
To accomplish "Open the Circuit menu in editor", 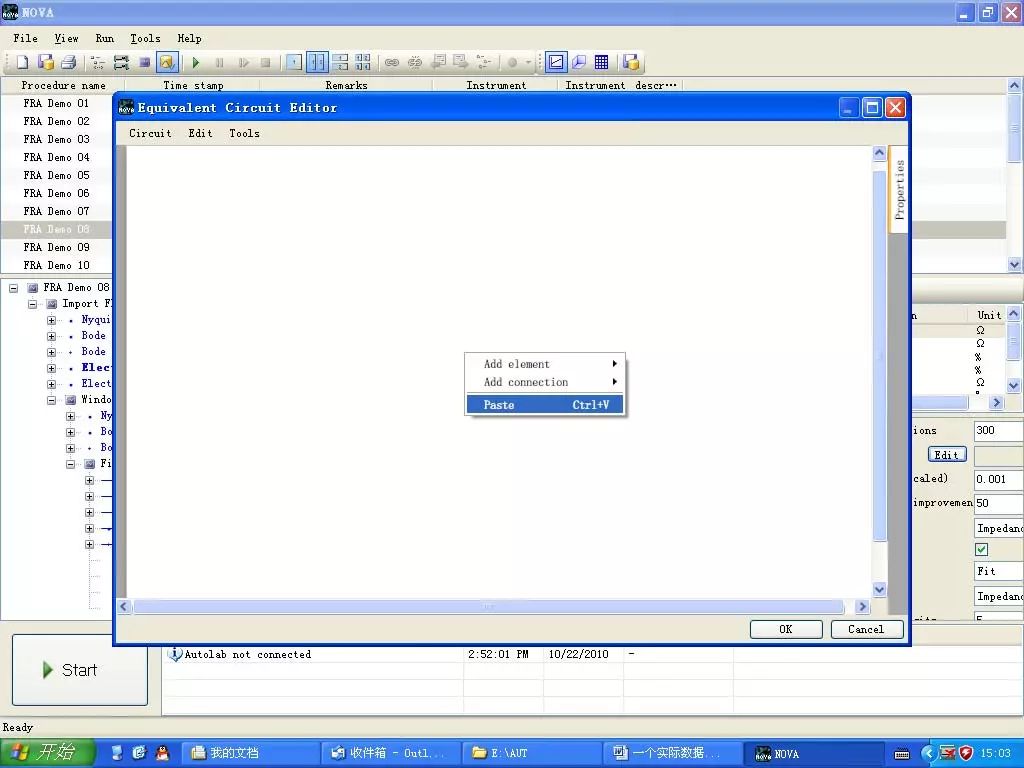I will (x=150, y=133).
